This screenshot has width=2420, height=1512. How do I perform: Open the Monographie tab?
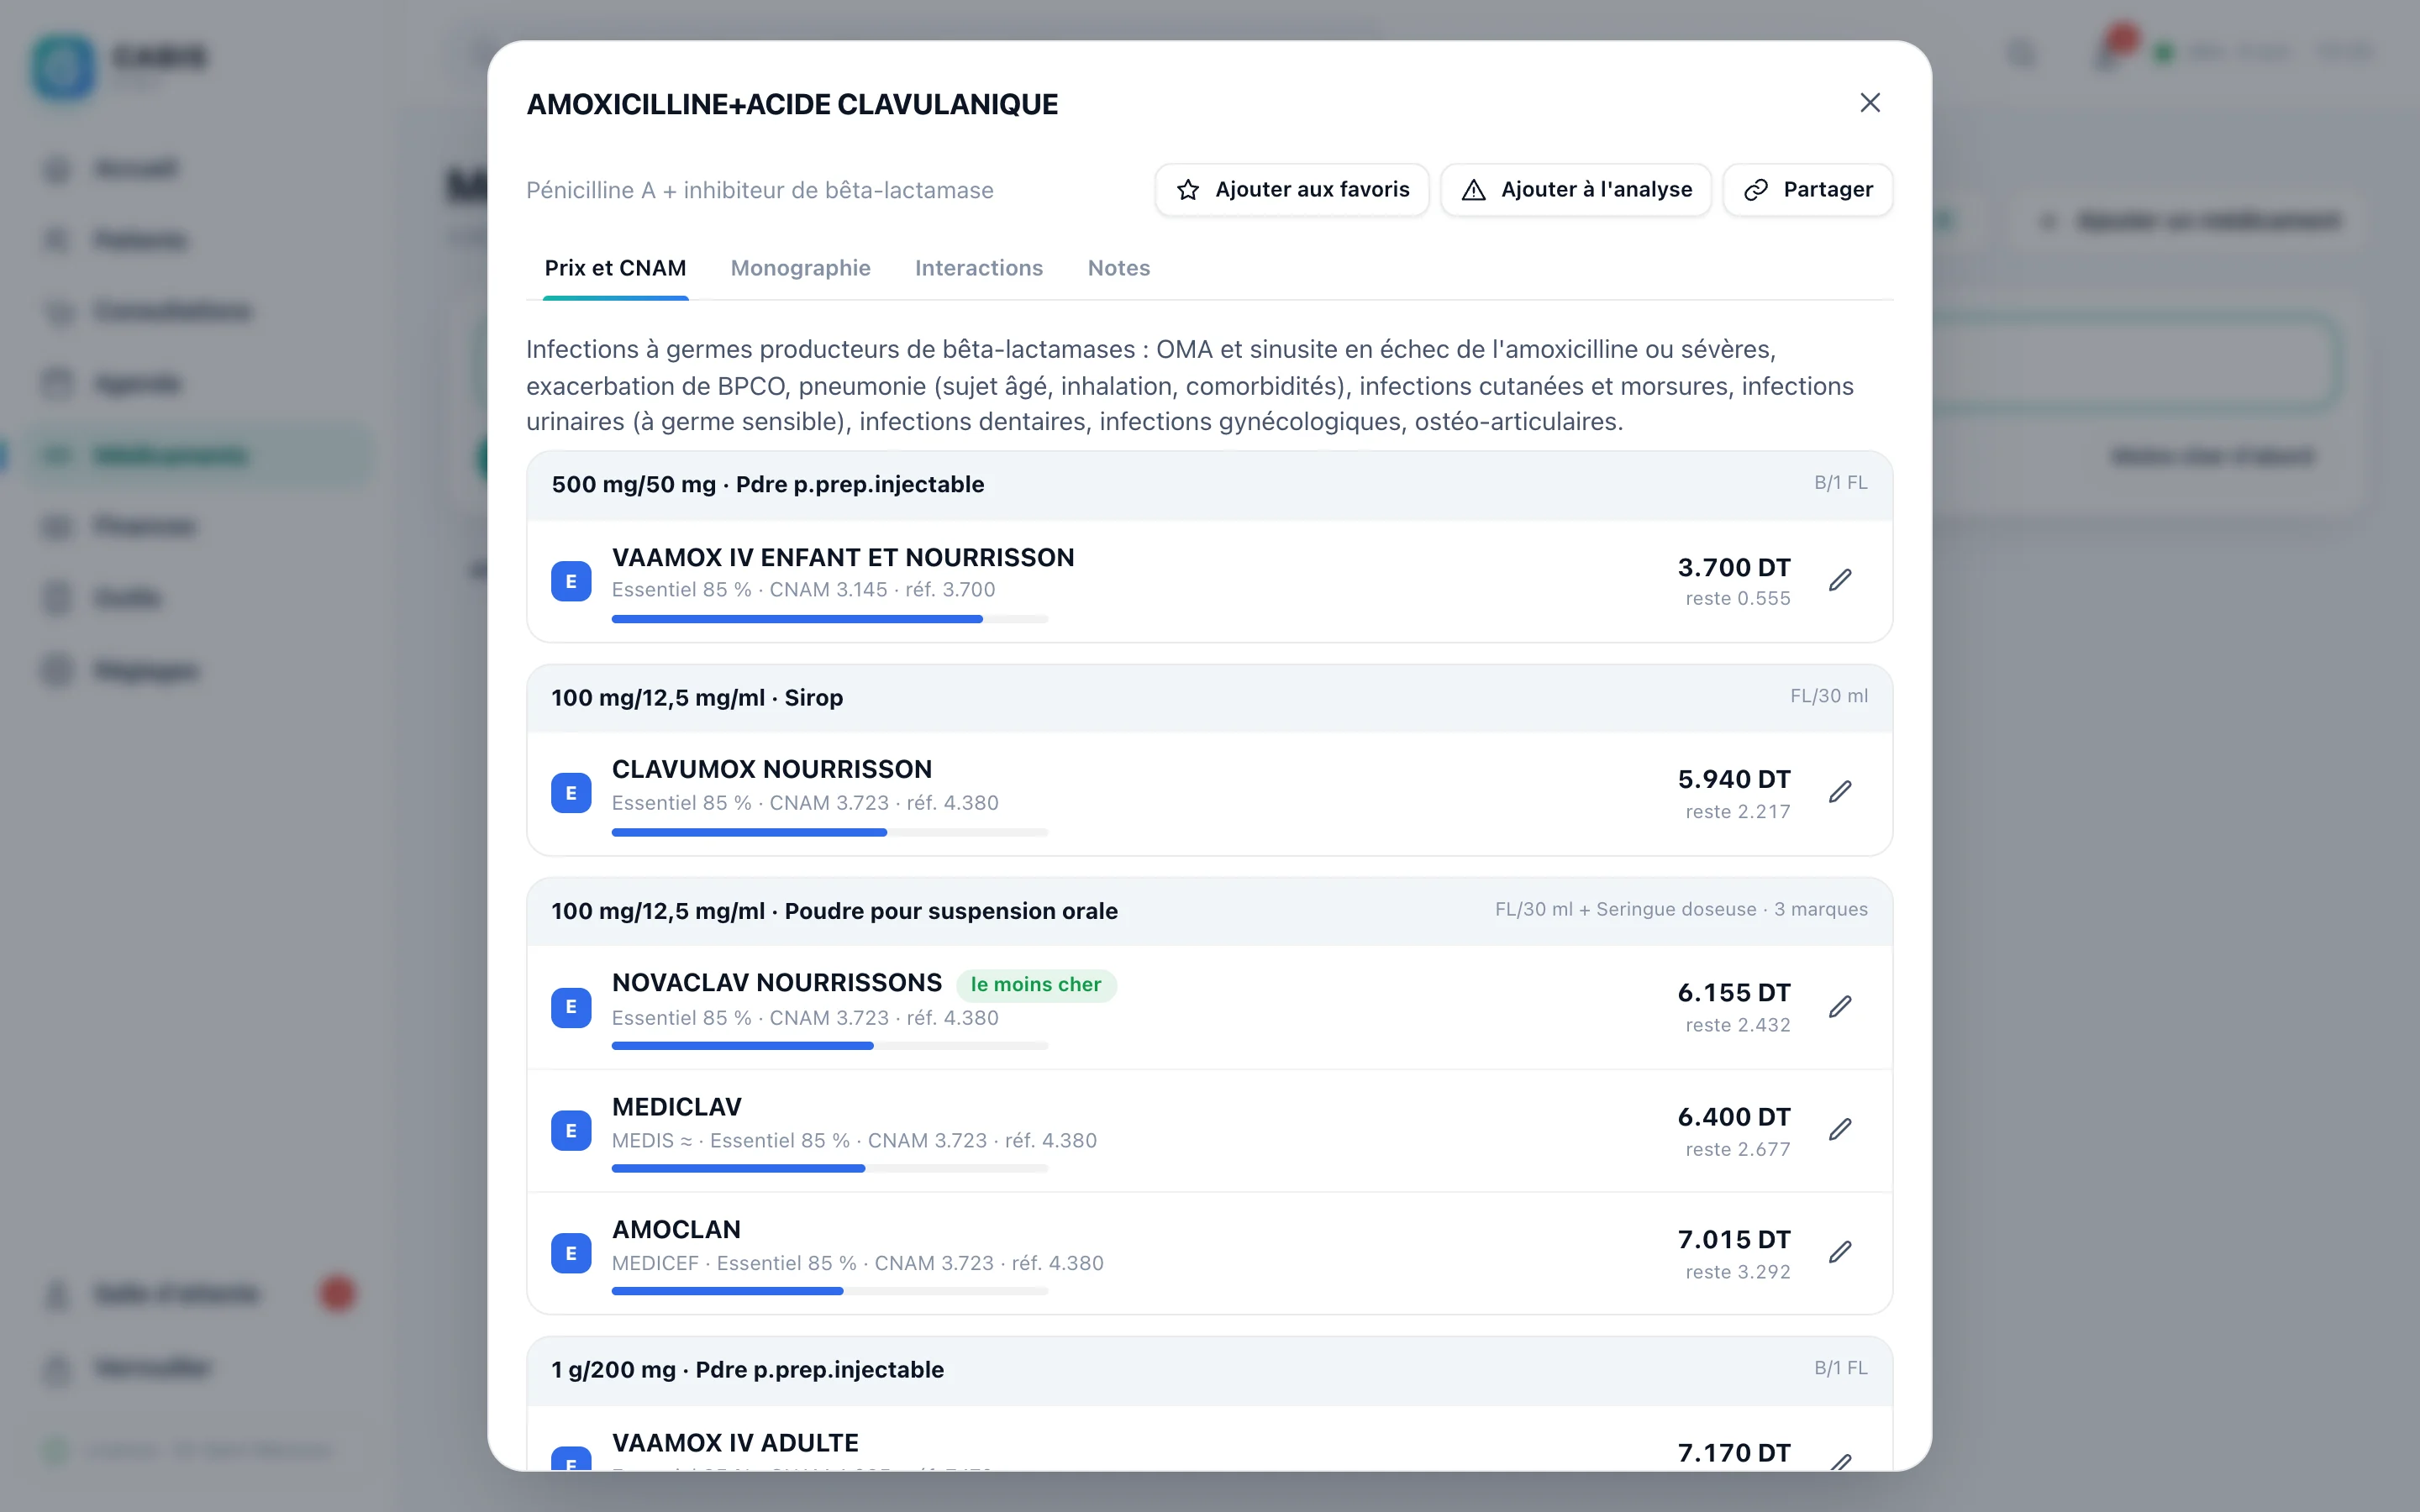point(800,268)
